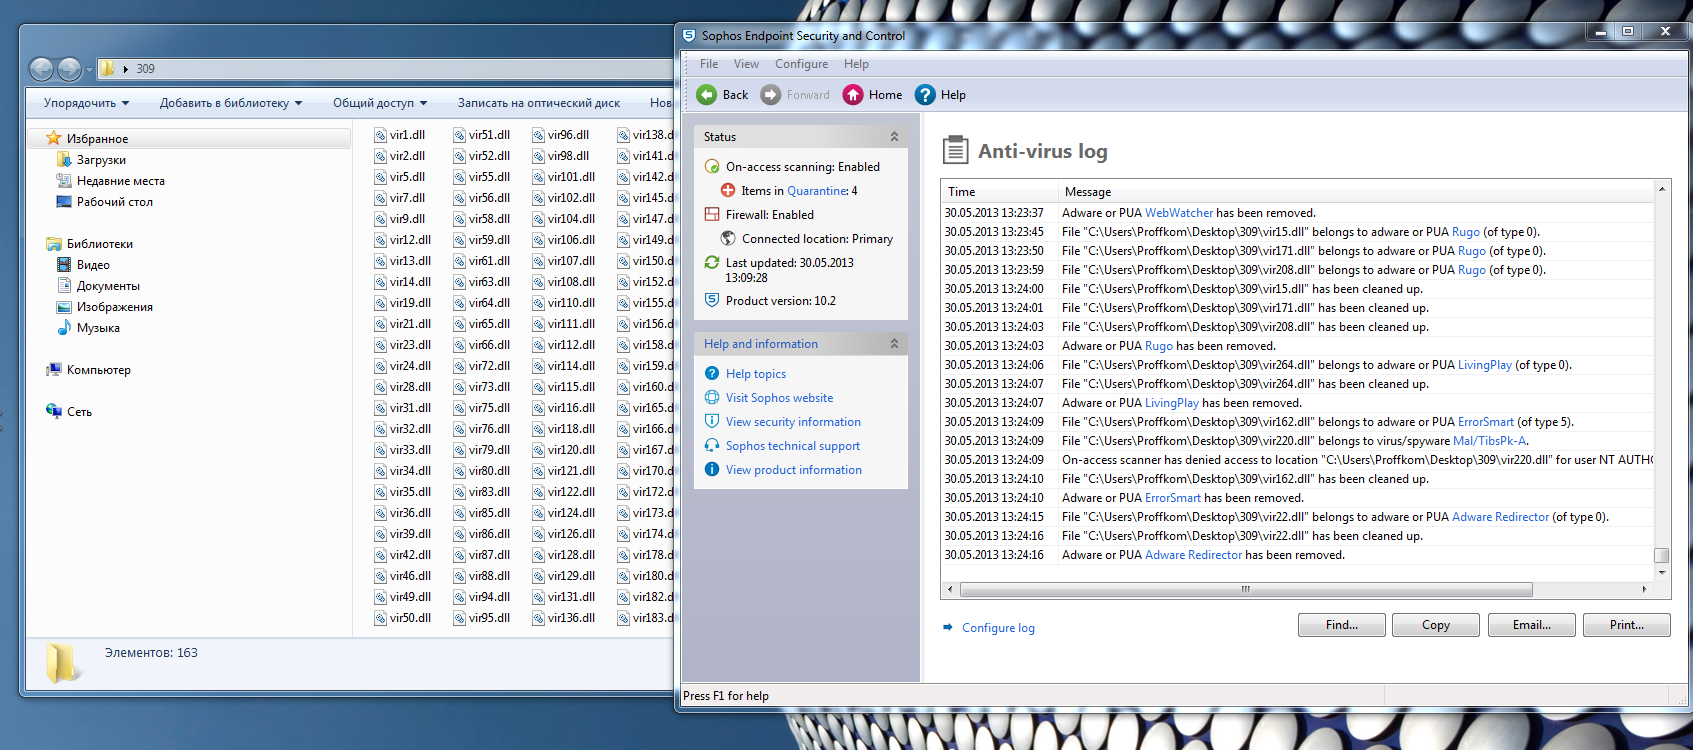Image resolution: width=1693 pixels, height=750 pixels.
Task: Click the Print... button
Action: (1627, 625)
